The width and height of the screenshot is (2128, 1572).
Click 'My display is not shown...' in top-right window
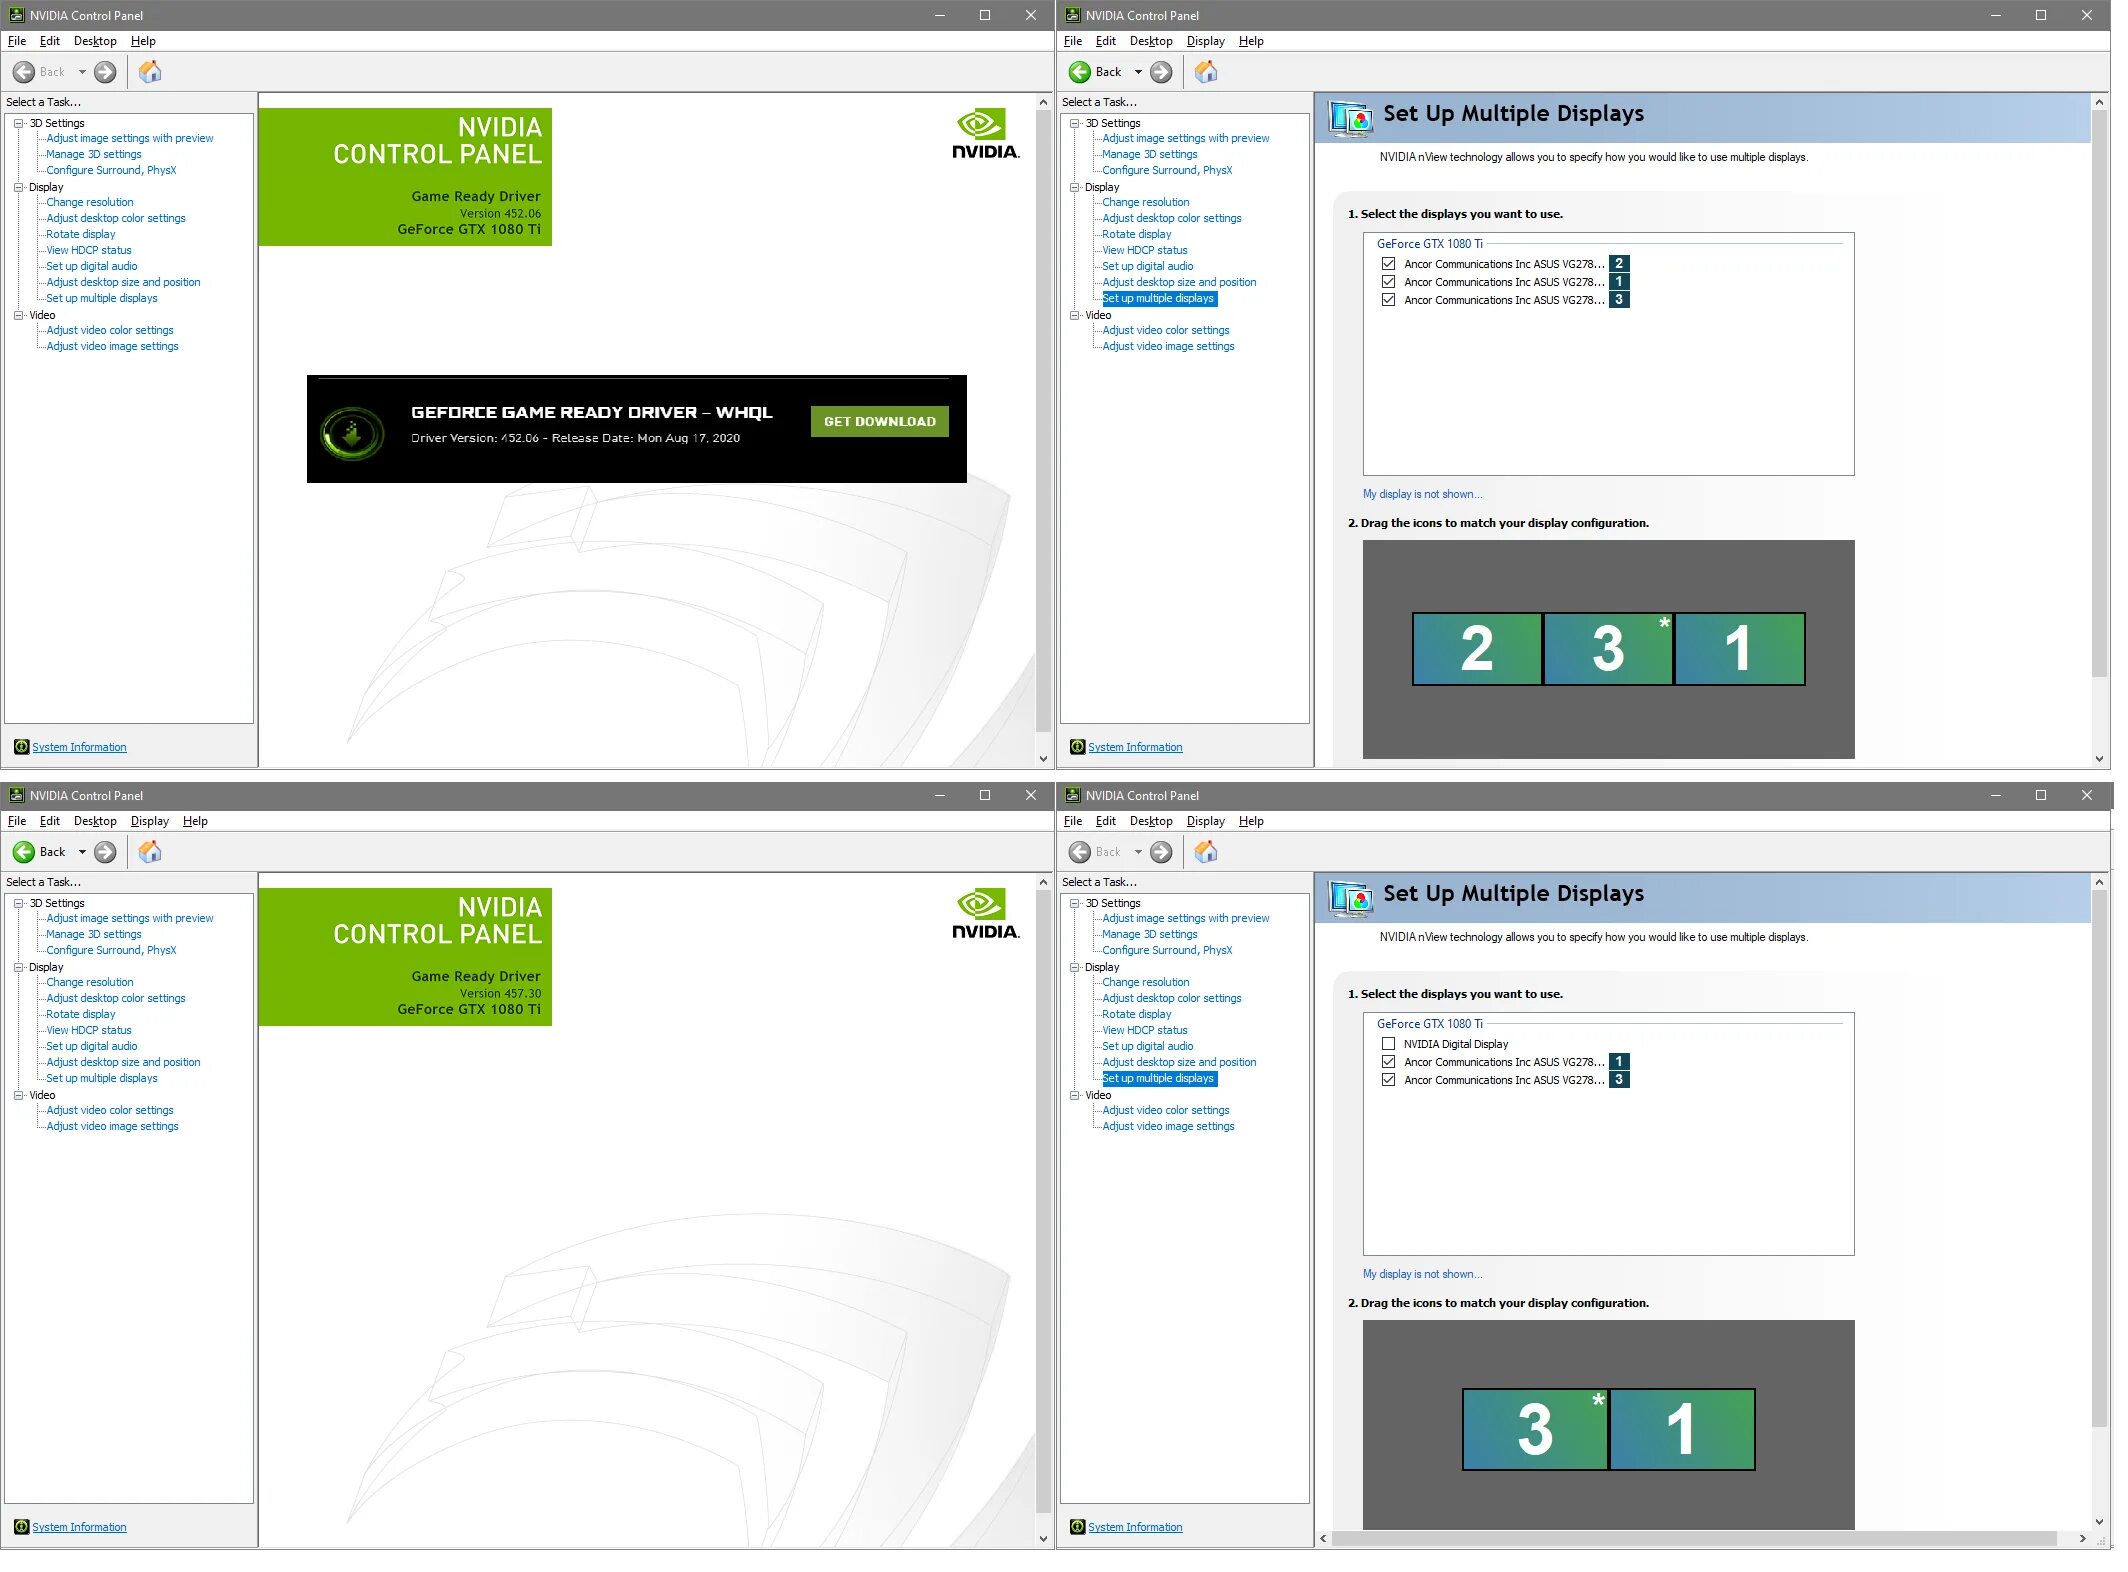(1422, 494)
